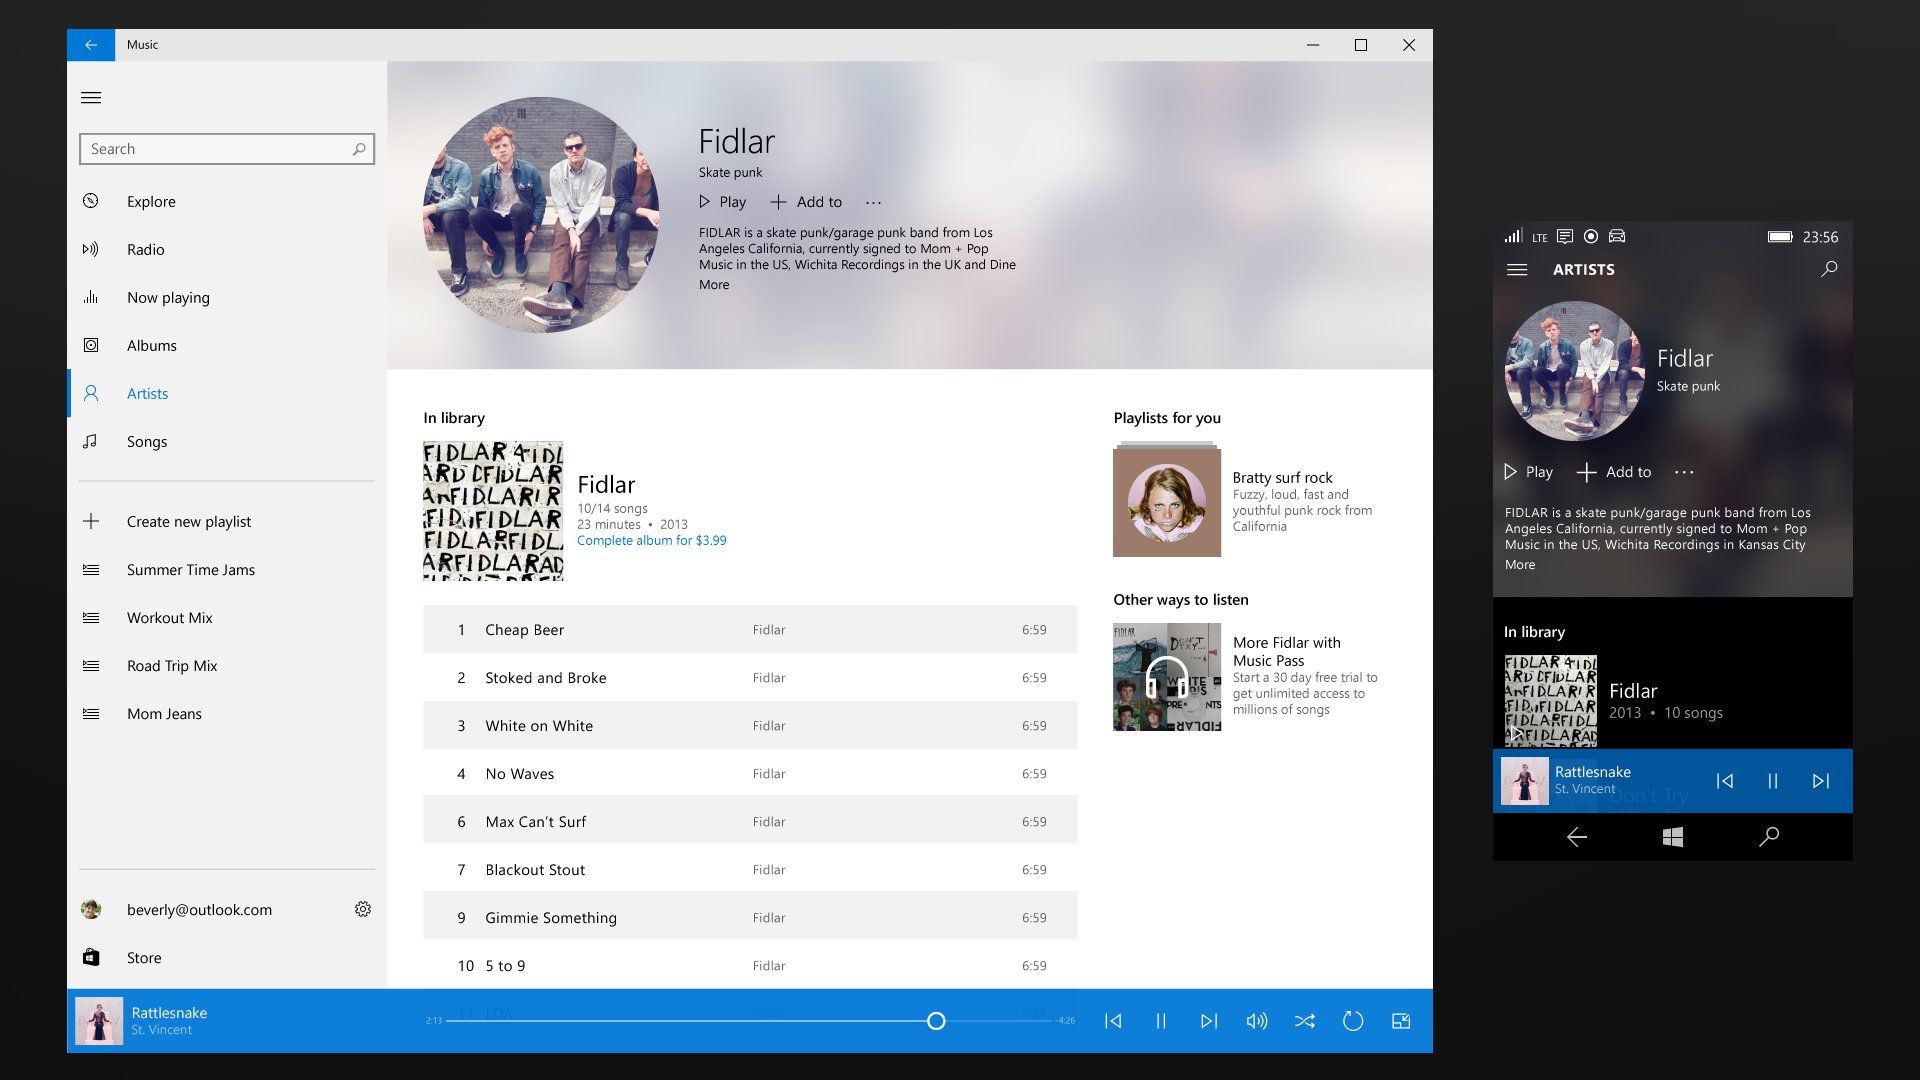Toggle shuffle in the playback bar

(x=1305, y=1021)
